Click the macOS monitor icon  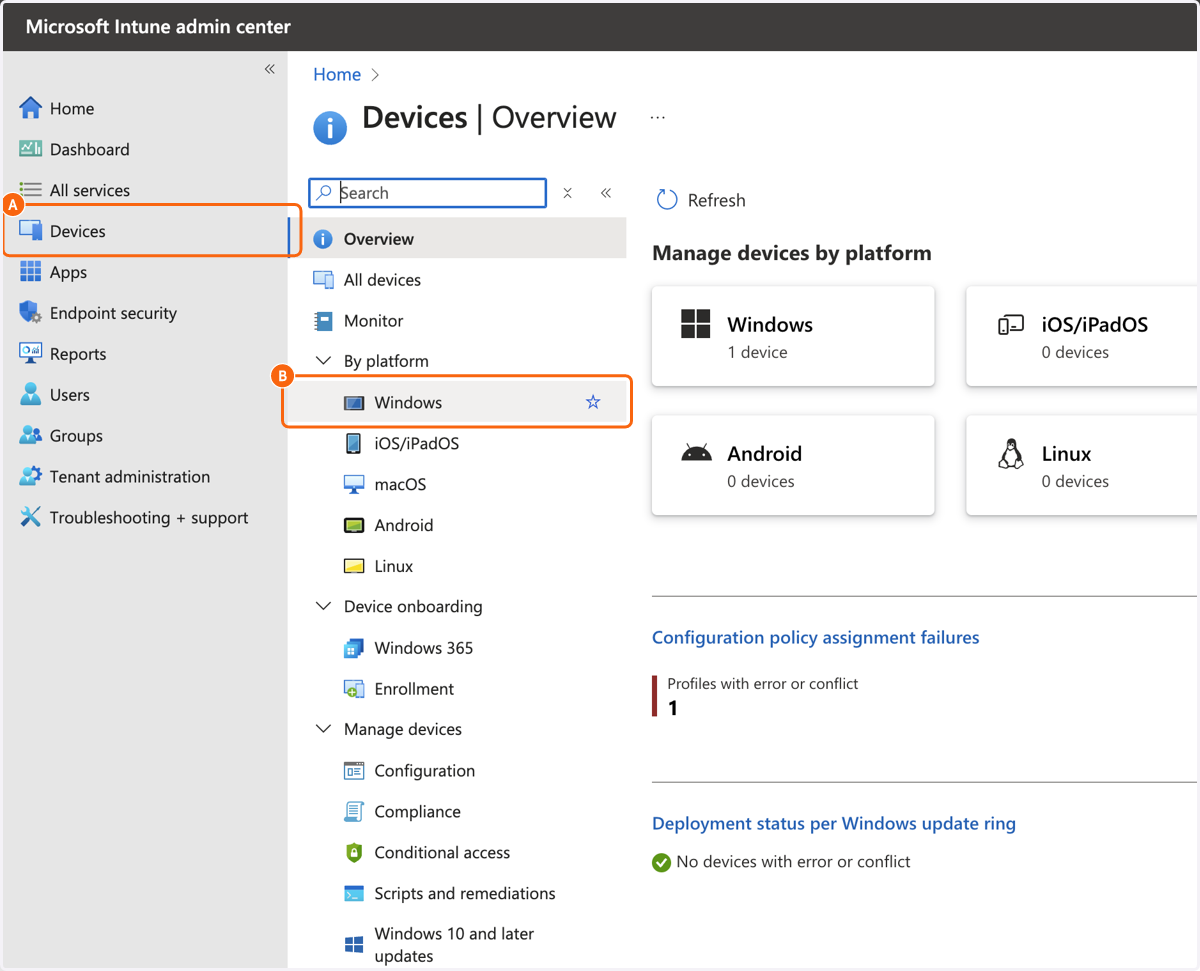353,484
